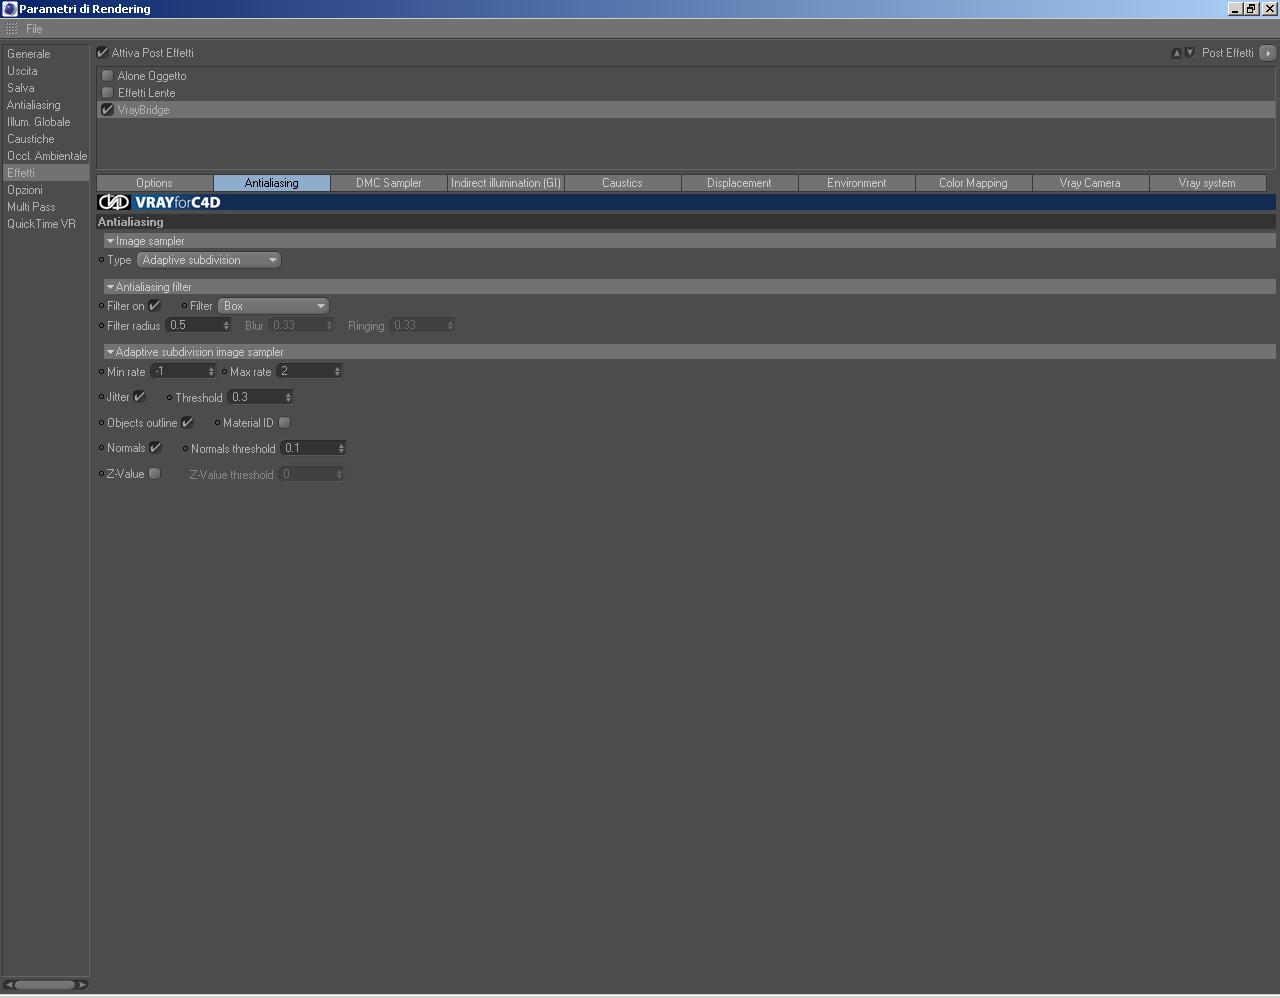Viewport: 1280px width, 998px height.
Task: Switch to the DMC Sampler tab
Action: [x=389, y=183]
